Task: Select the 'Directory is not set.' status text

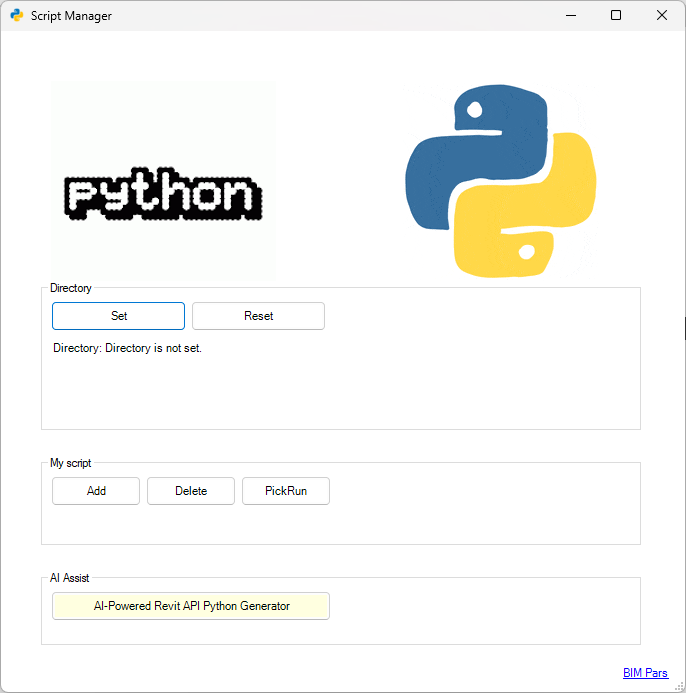Action: tap(153, 348)
